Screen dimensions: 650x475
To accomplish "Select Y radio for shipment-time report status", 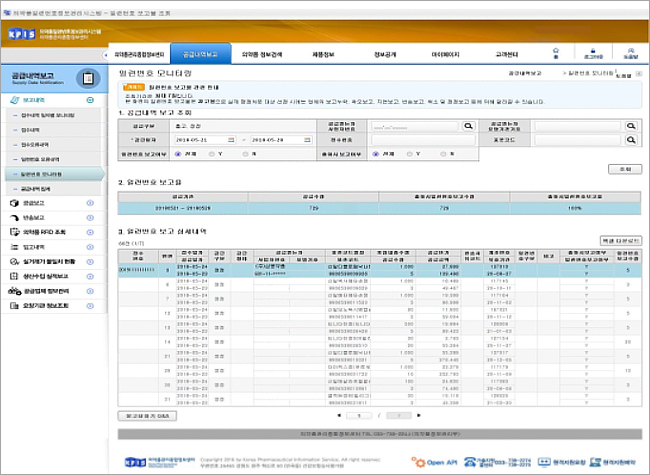I will point(410,154).
